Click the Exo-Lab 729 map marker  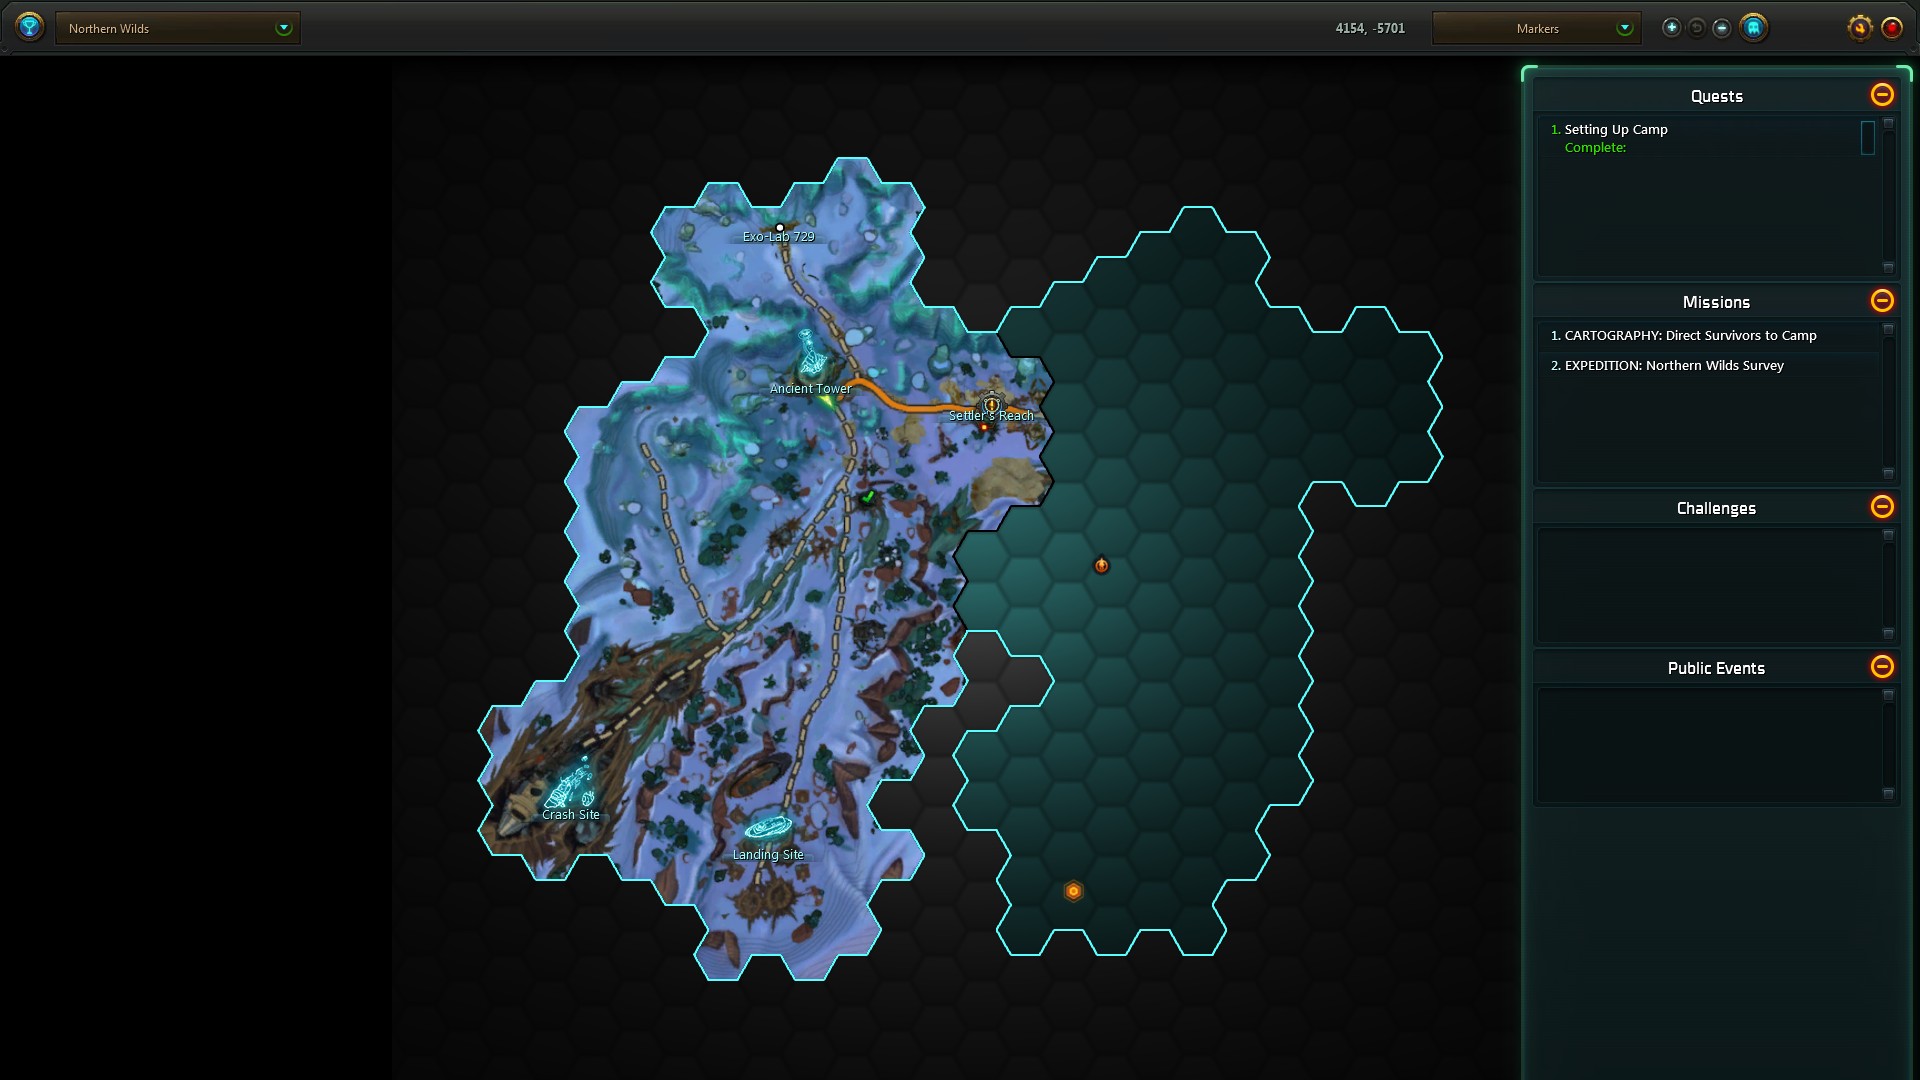[780, 228]
